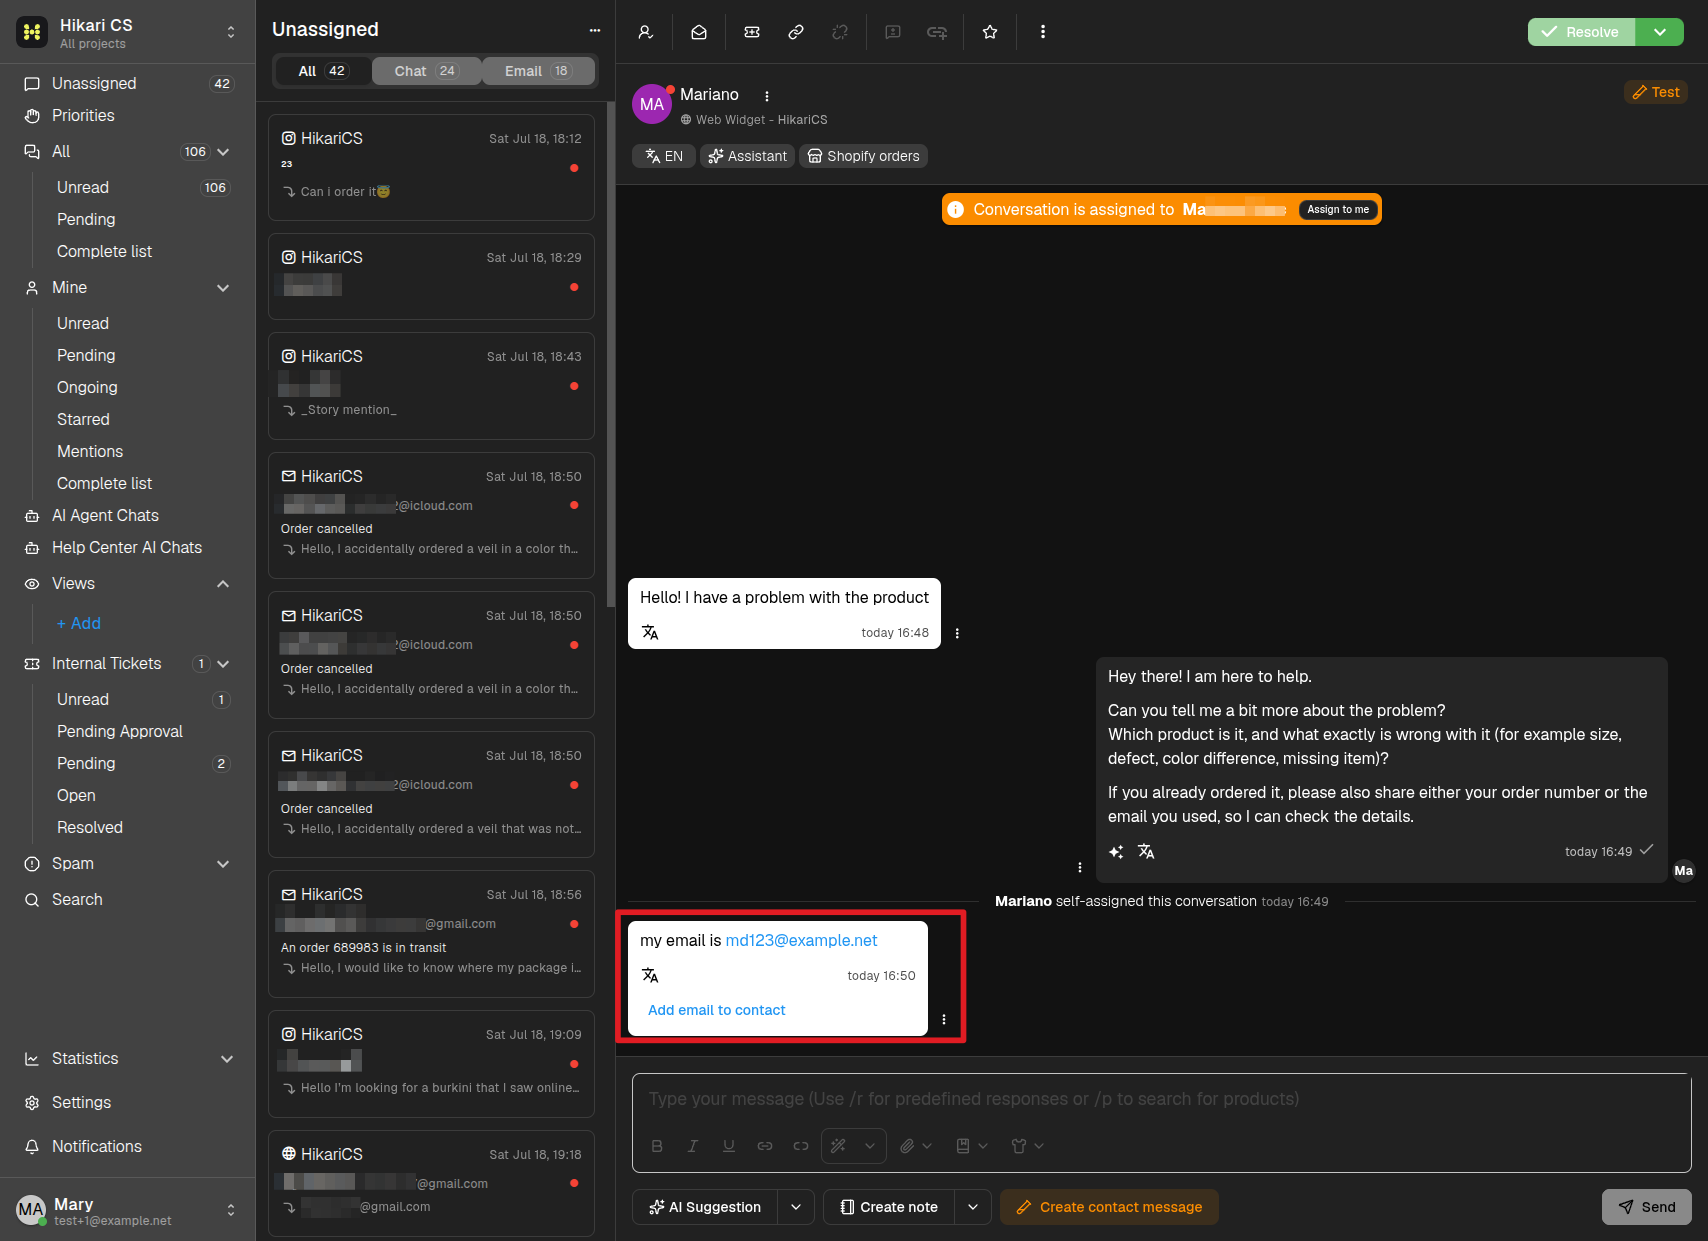This screenshot has width=1708, height=1241.
Task: Click the AI Suggestion button
Action: tap(705, 1207)
